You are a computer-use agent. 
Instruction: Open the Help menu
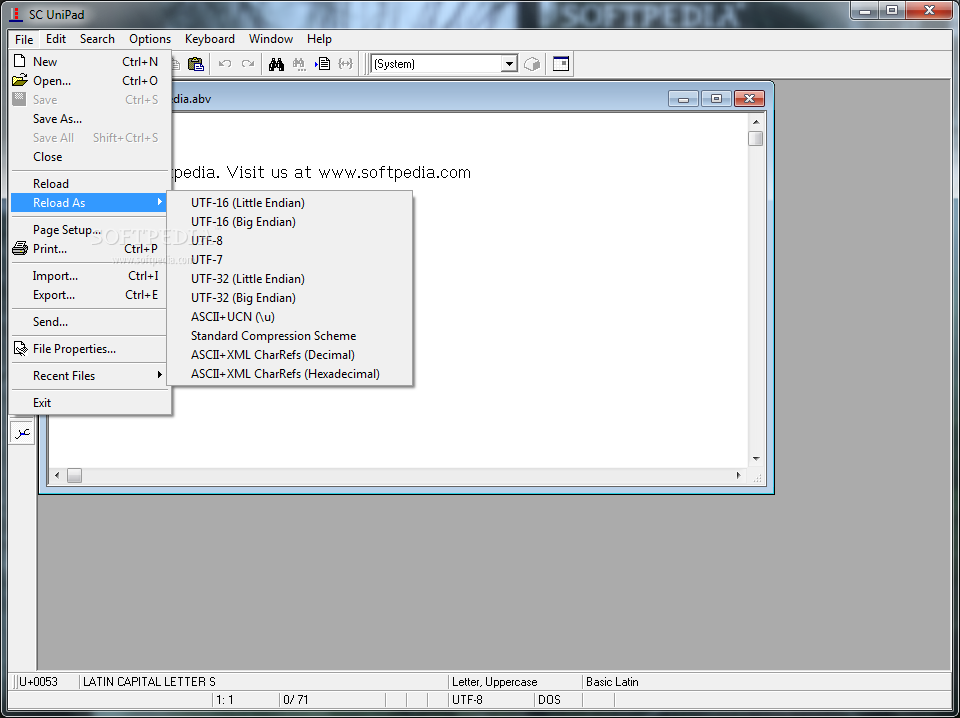(x=319, y=39)
